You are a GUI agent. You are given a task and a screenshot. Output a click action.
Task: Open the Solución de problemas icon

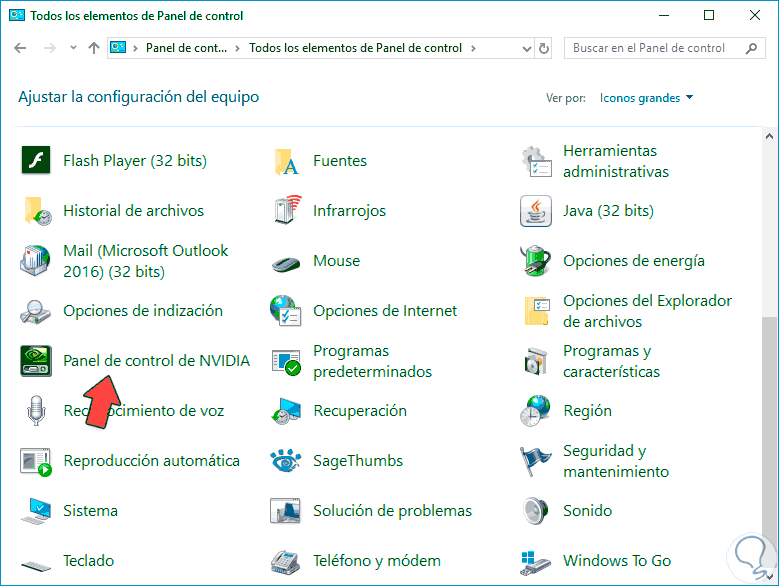coord(285,511)
